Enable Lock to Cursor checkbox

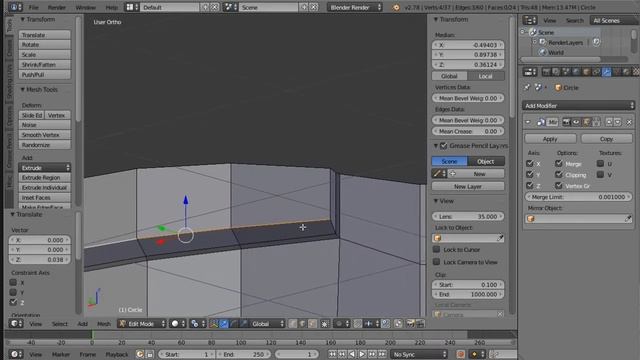(x=436, y=249)
